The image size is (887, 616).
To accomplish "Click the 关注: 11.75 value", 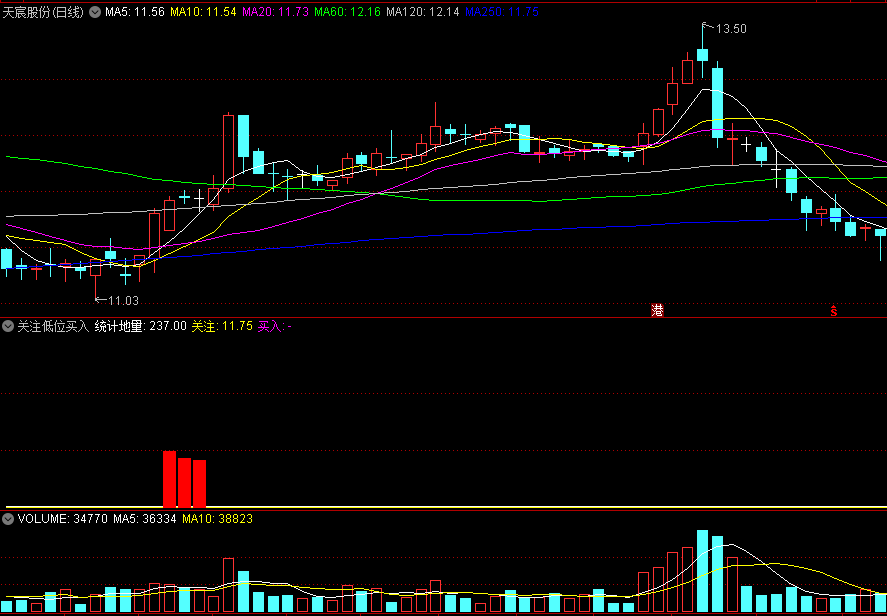I will [222, 326].
